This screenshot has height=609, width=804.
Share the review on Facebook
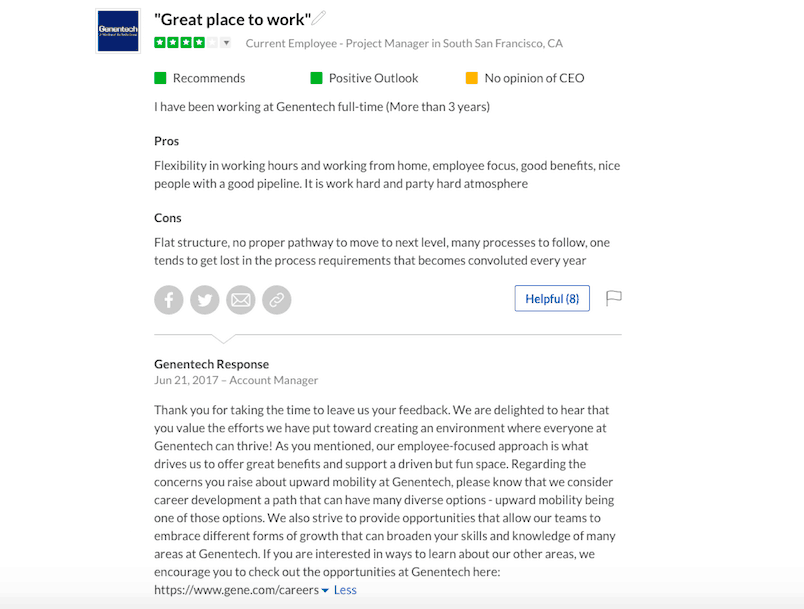coord(168,299)
